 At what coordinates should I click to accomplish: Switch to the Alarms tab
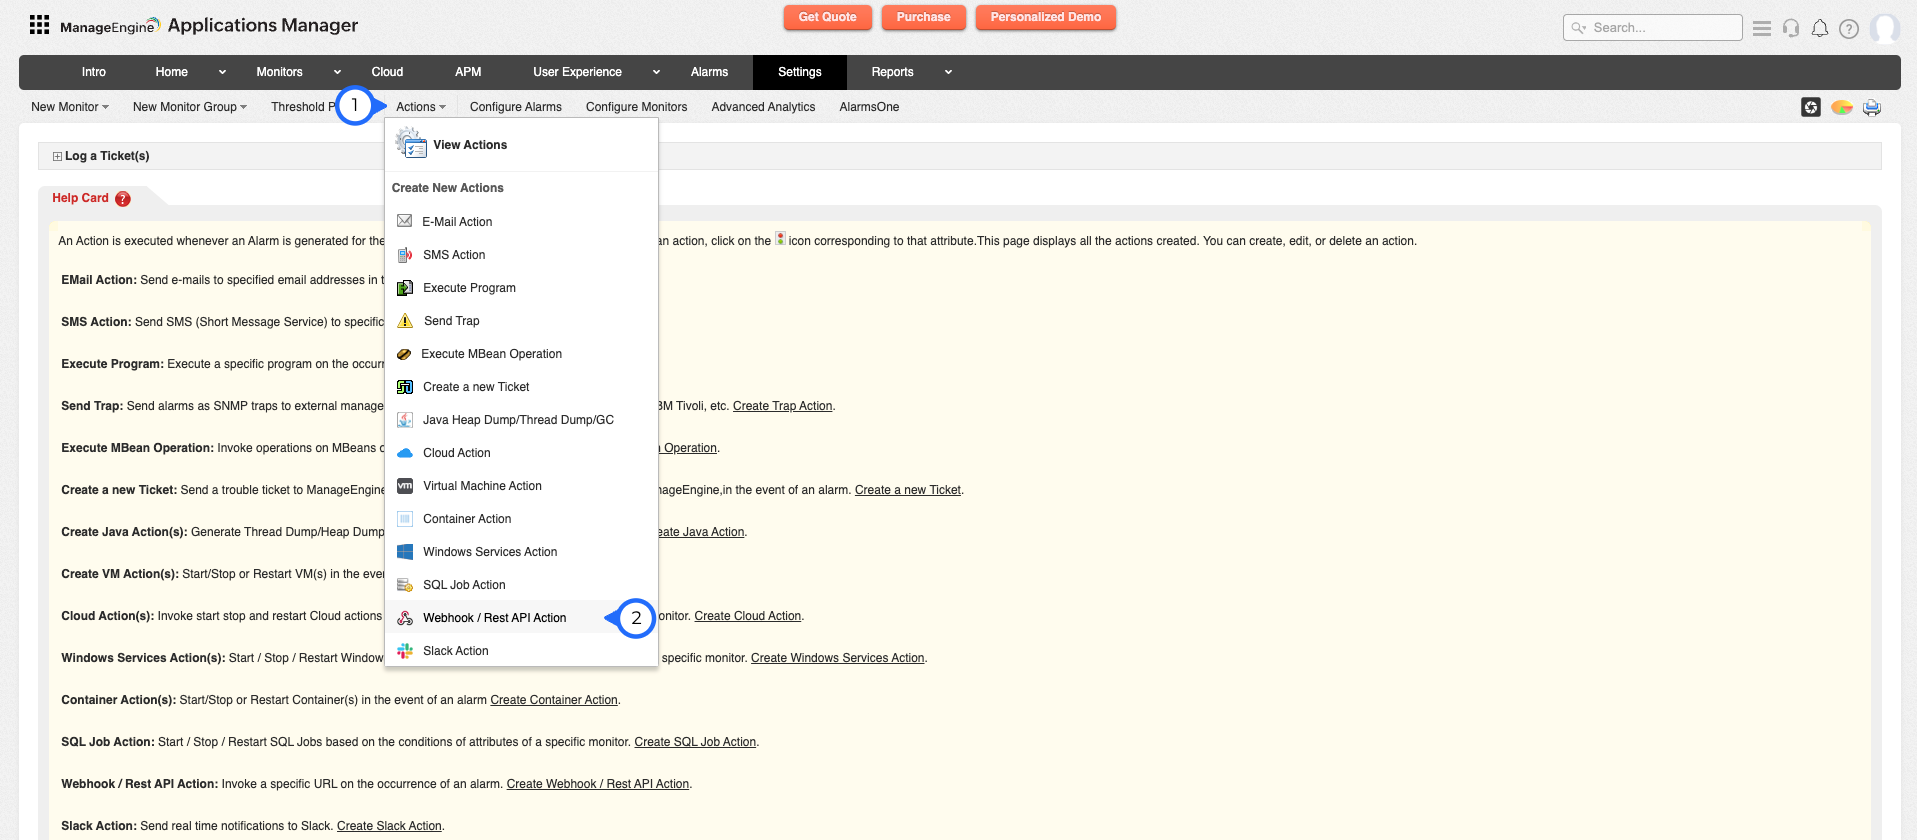point(709,72)
